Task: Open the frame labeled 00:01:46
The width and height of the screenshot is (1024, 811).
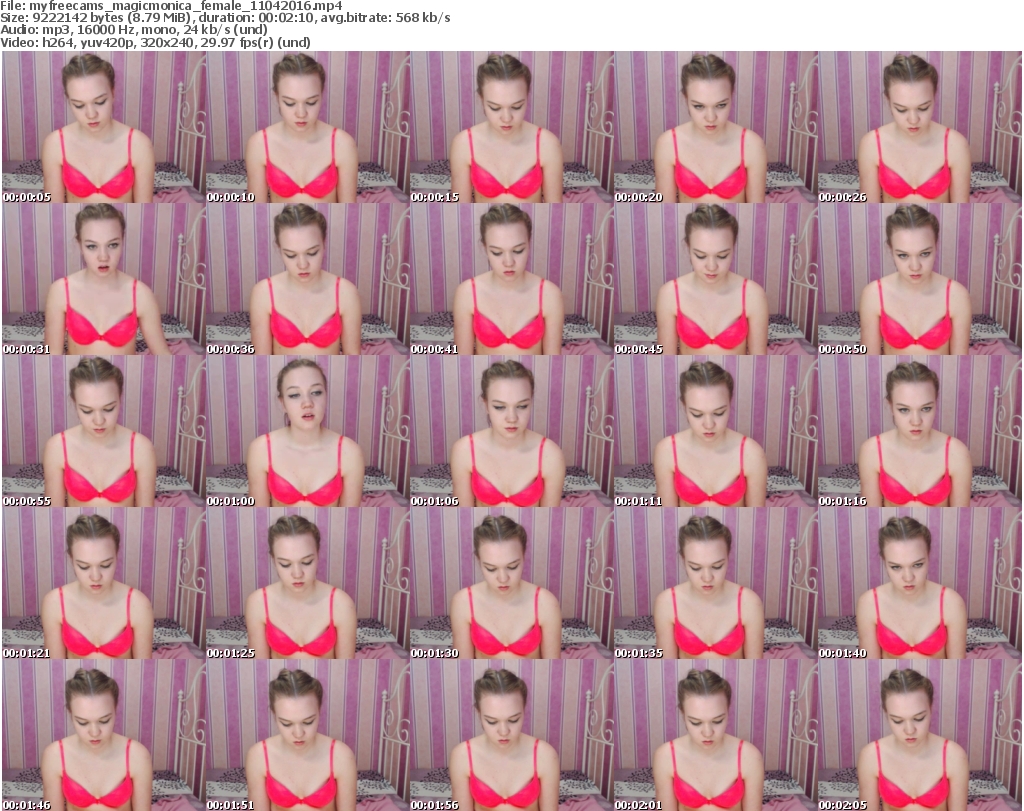Action: pos(103,735)
